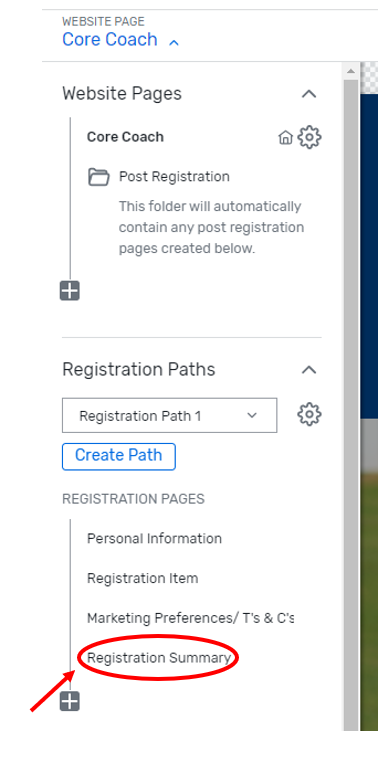The height and width of the screenshot is (763, 390).
Task: Click the Create Path button
Action: 119,456
